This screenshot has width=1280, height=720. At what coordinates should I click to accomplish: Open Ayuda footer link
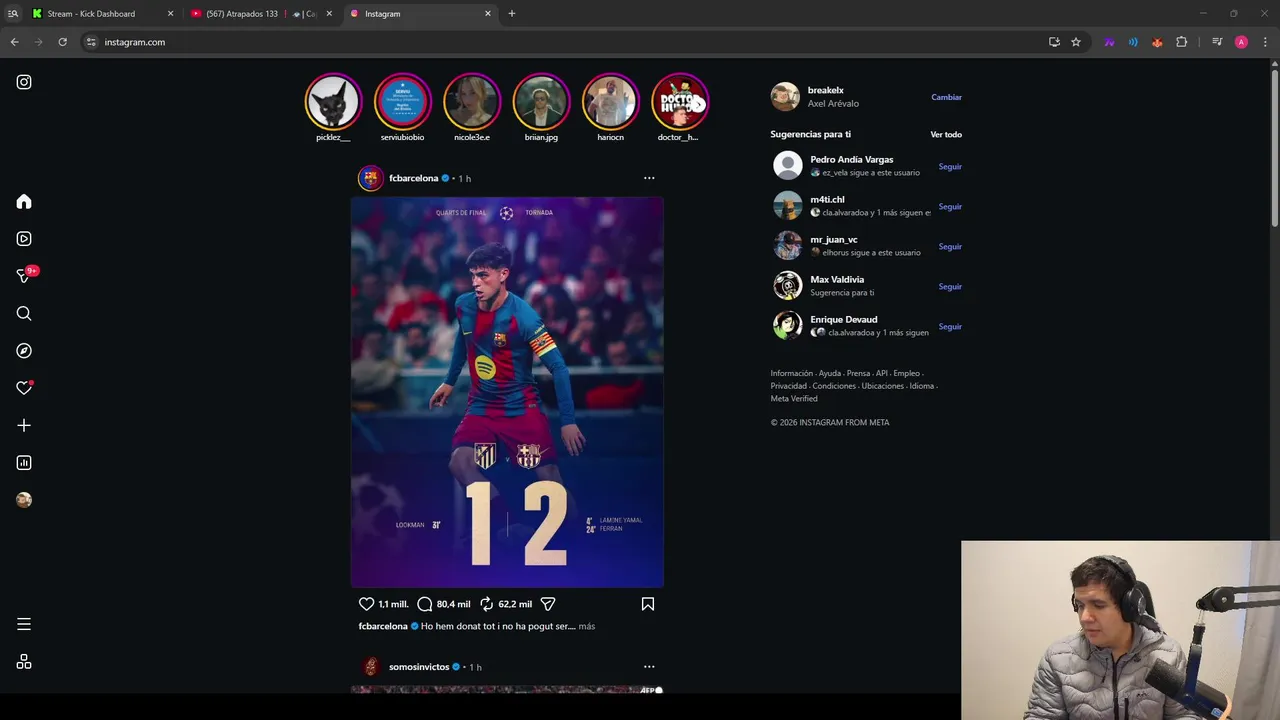pyautogui.click(x=830, y=373)
